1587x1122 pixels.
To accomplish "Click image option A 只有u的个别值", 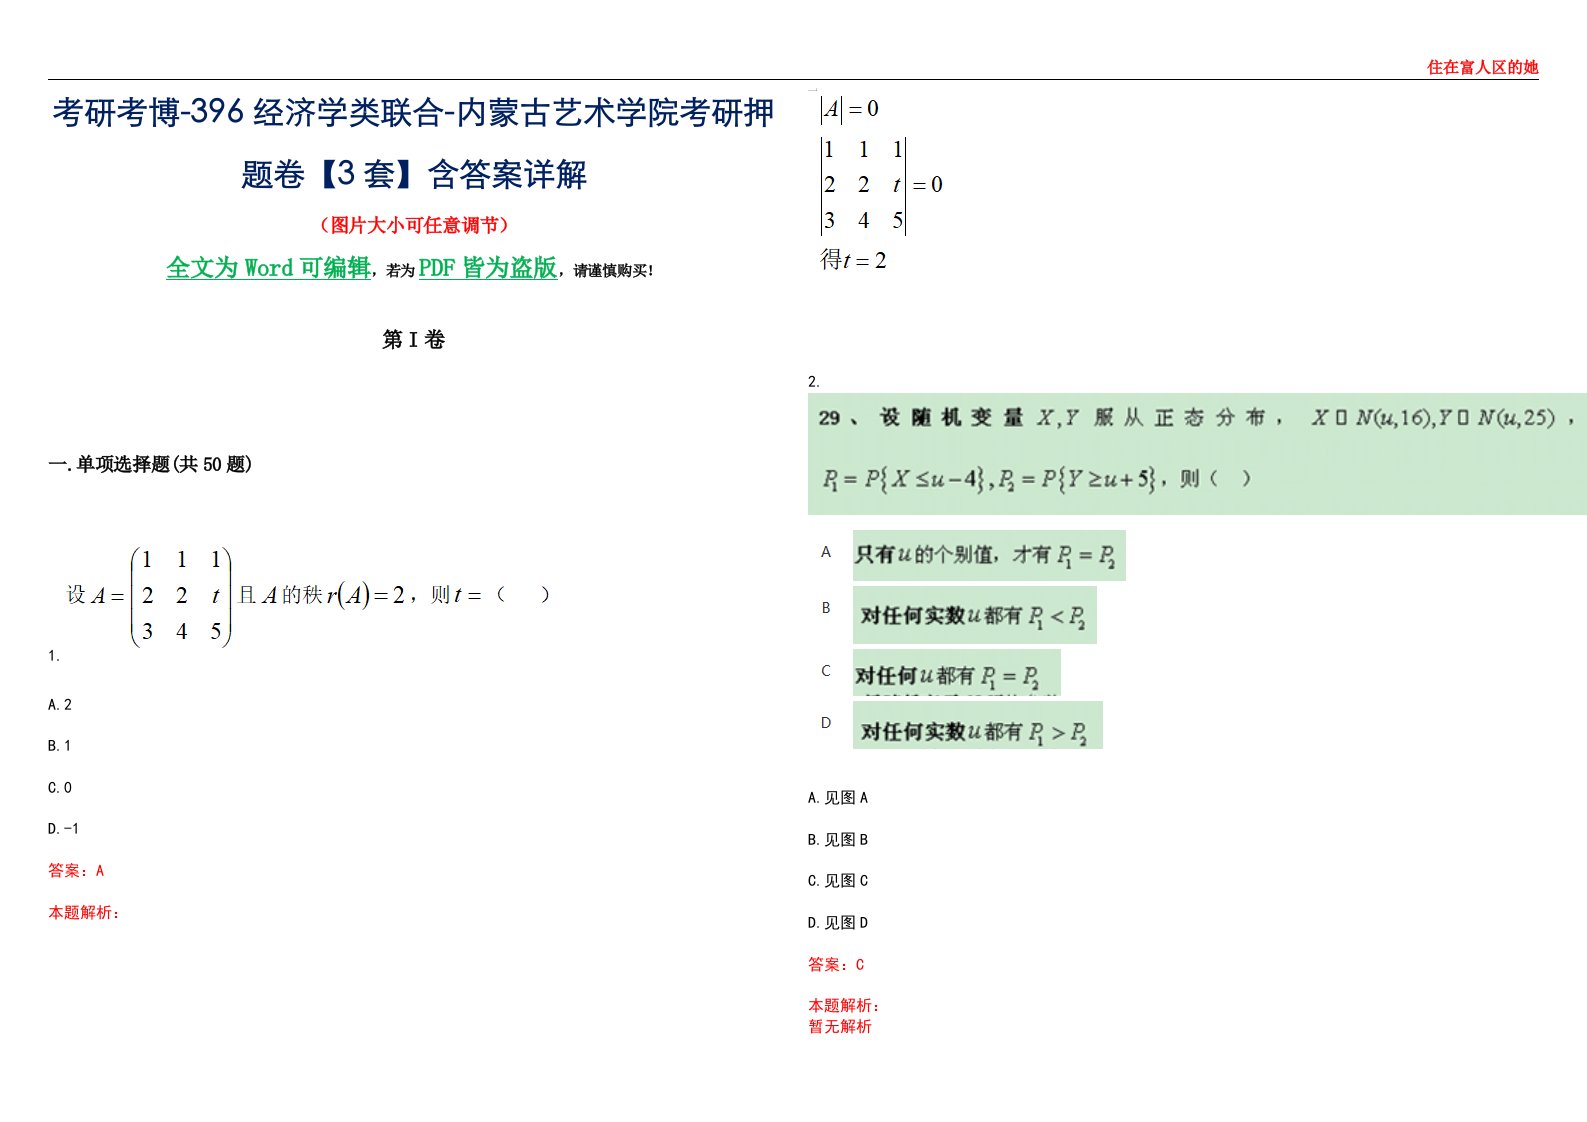I will click(989, 555).
